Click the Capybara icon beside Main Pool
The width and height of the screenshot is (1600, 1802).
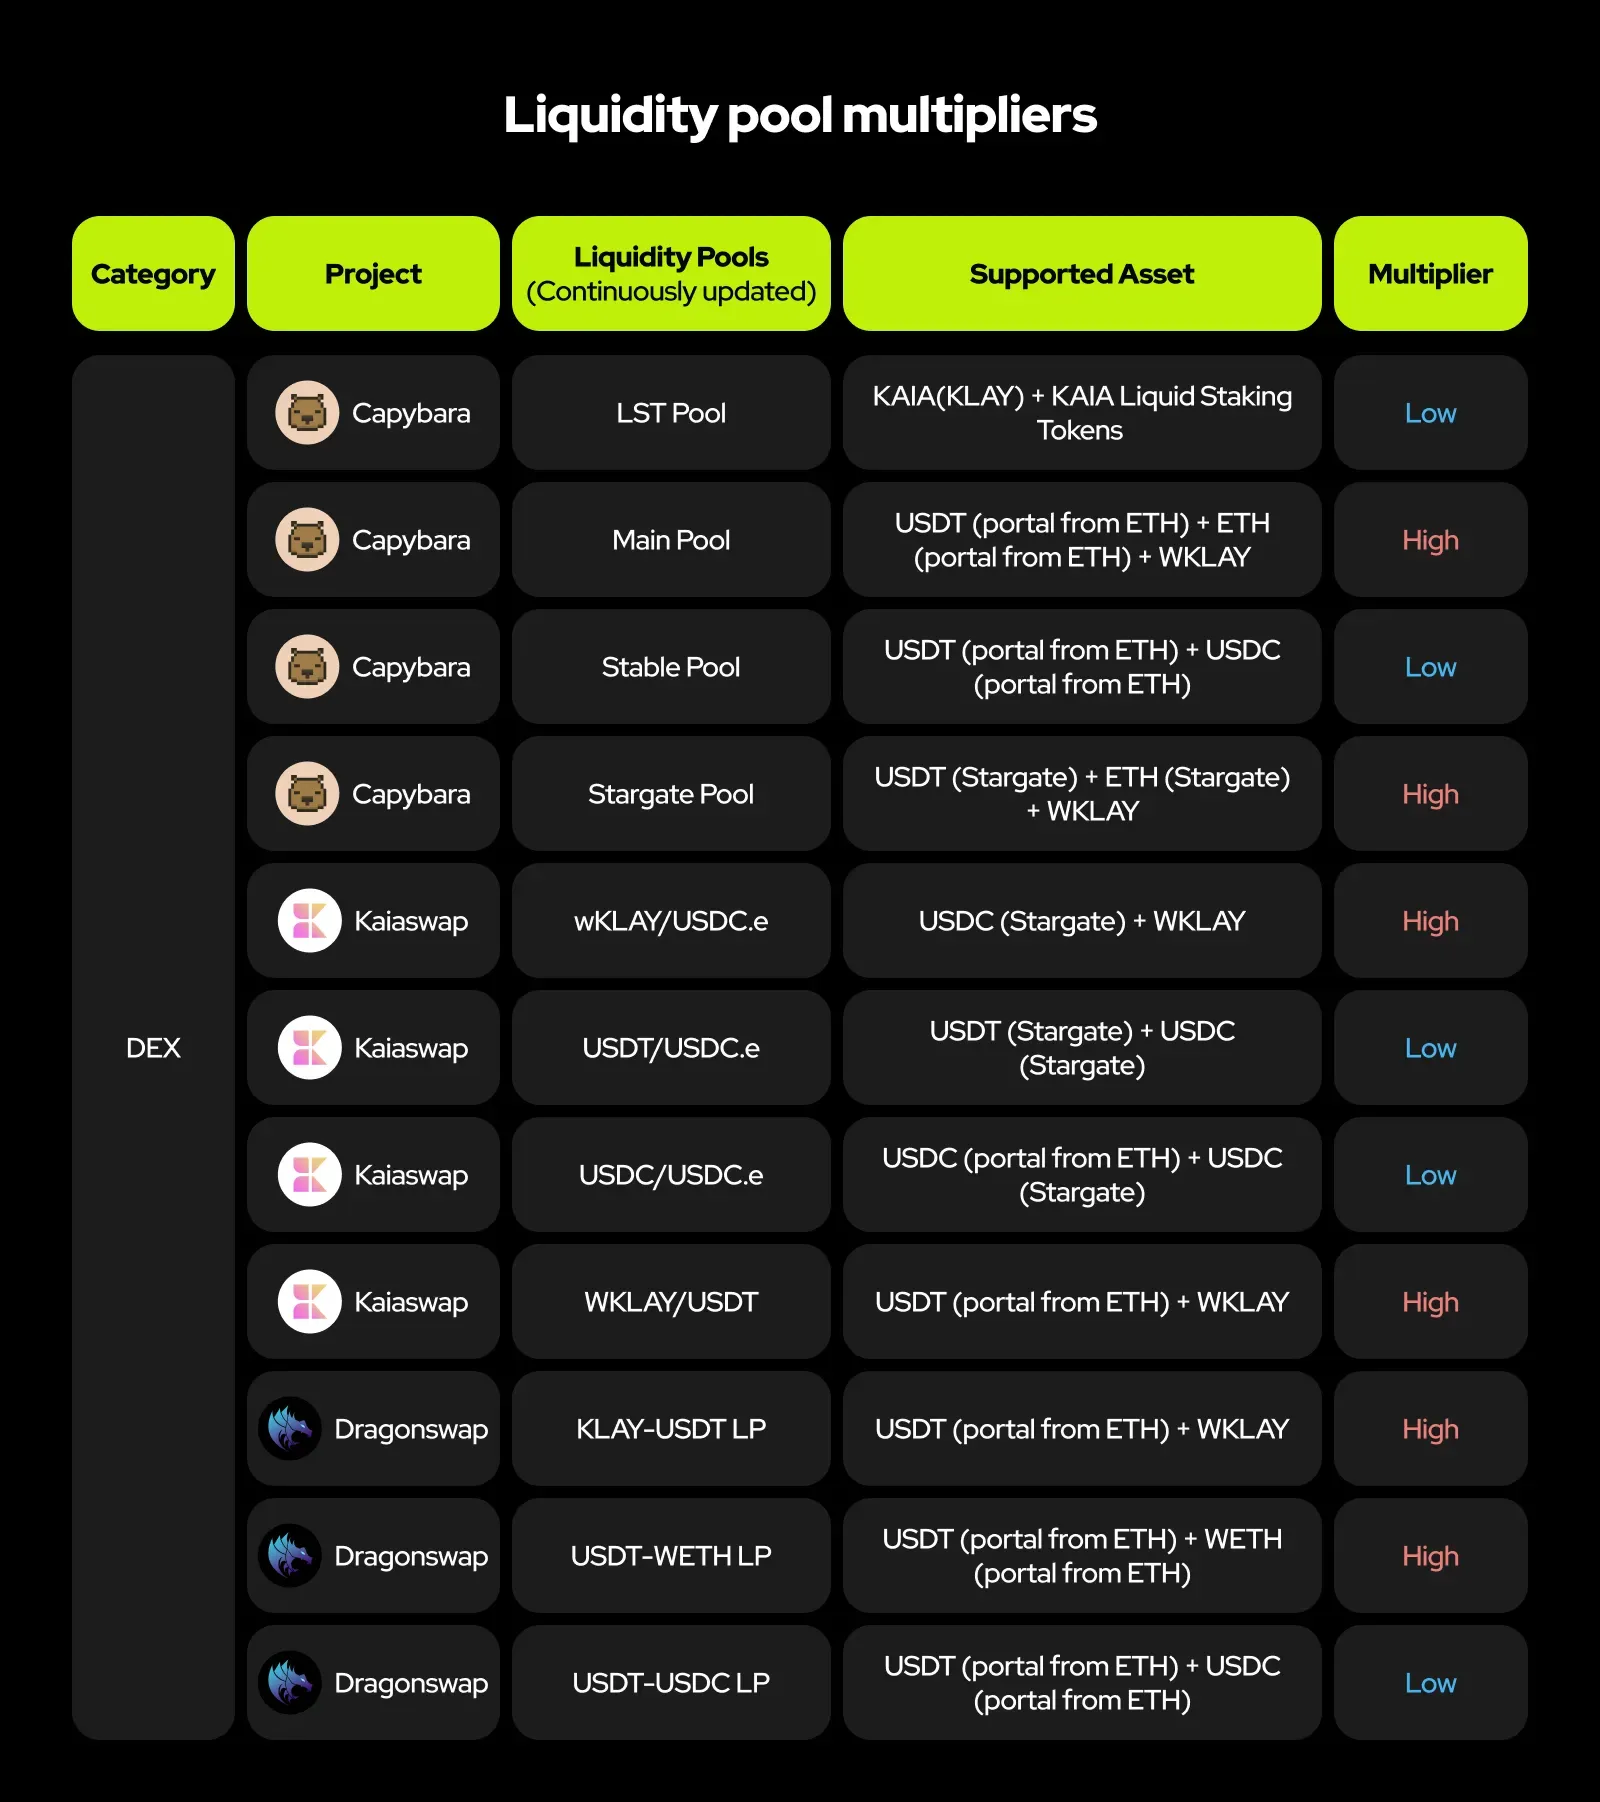[307, 540]
